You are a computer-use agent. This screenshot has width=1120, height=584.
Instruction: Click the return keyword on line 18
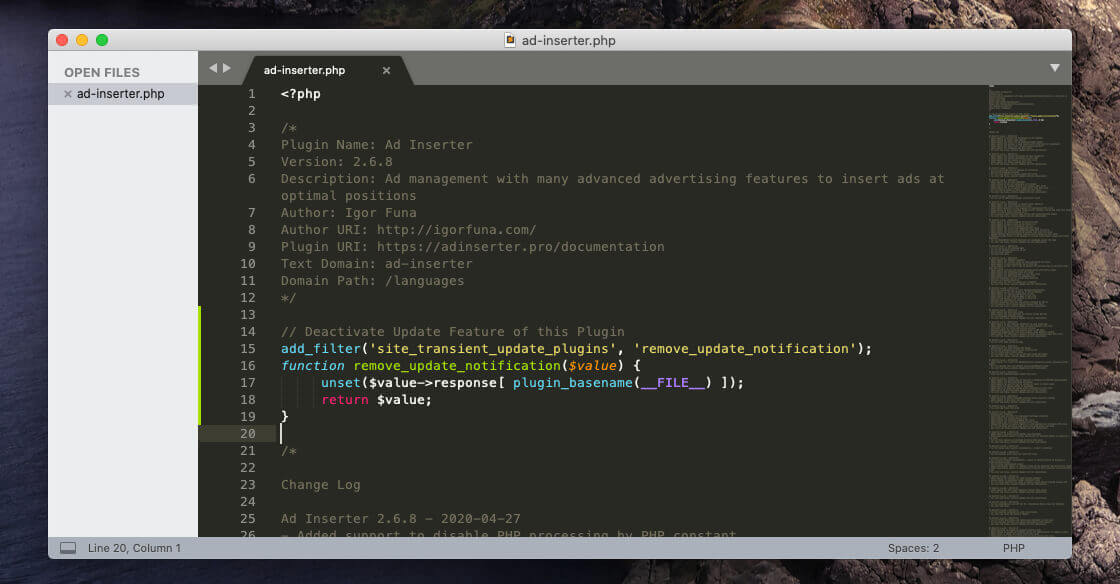pyautogui.click(x=345, y=400)
